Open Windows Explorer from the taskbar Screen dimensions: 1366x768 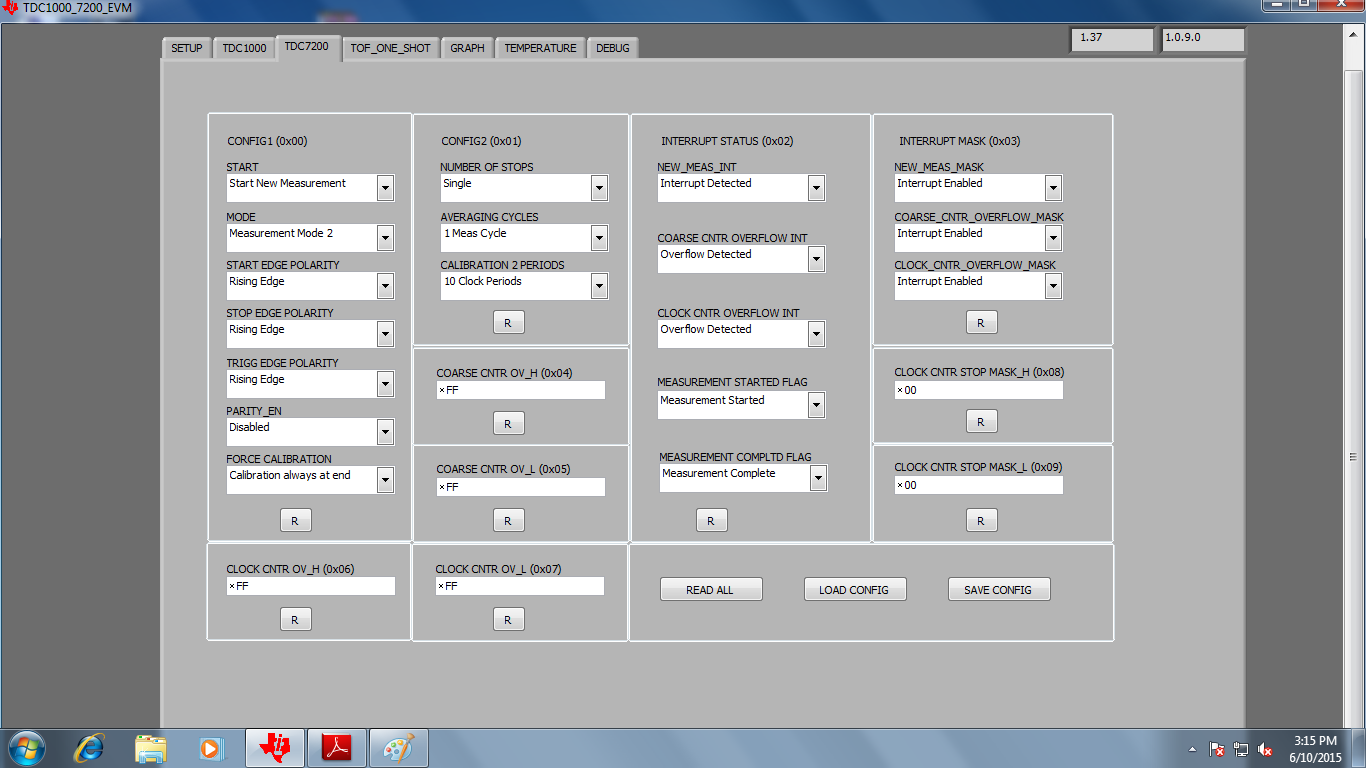tap(150, 747)
